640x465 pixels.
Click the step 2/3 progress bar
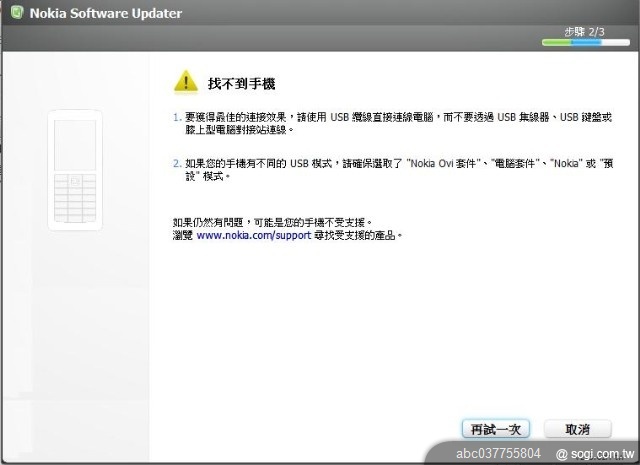[586, 42]
